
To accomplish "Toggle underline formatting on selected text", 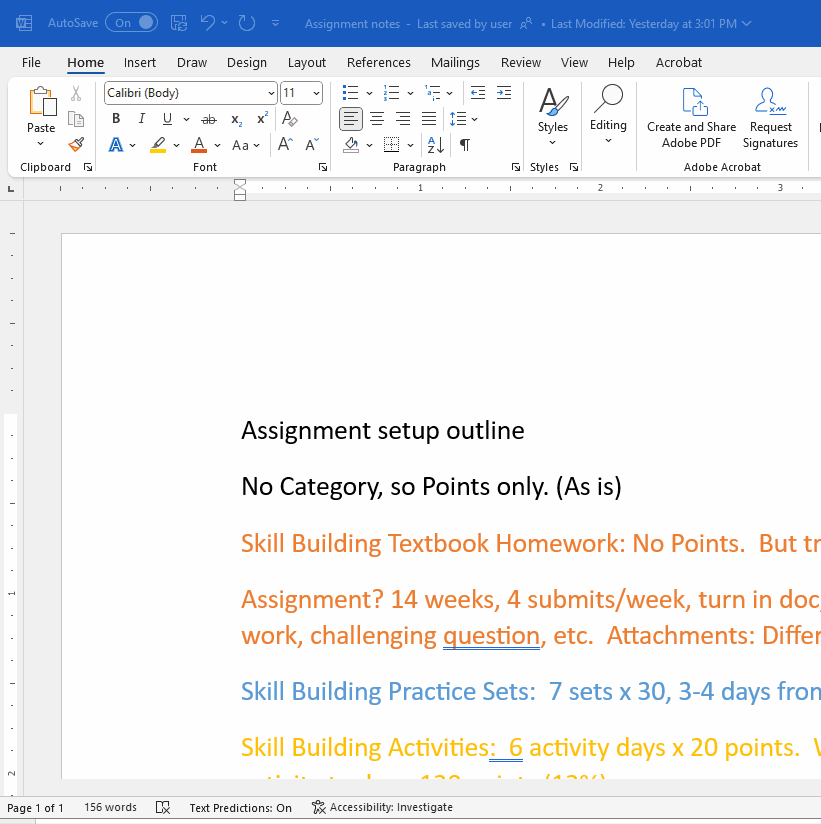I will [167, 118].
